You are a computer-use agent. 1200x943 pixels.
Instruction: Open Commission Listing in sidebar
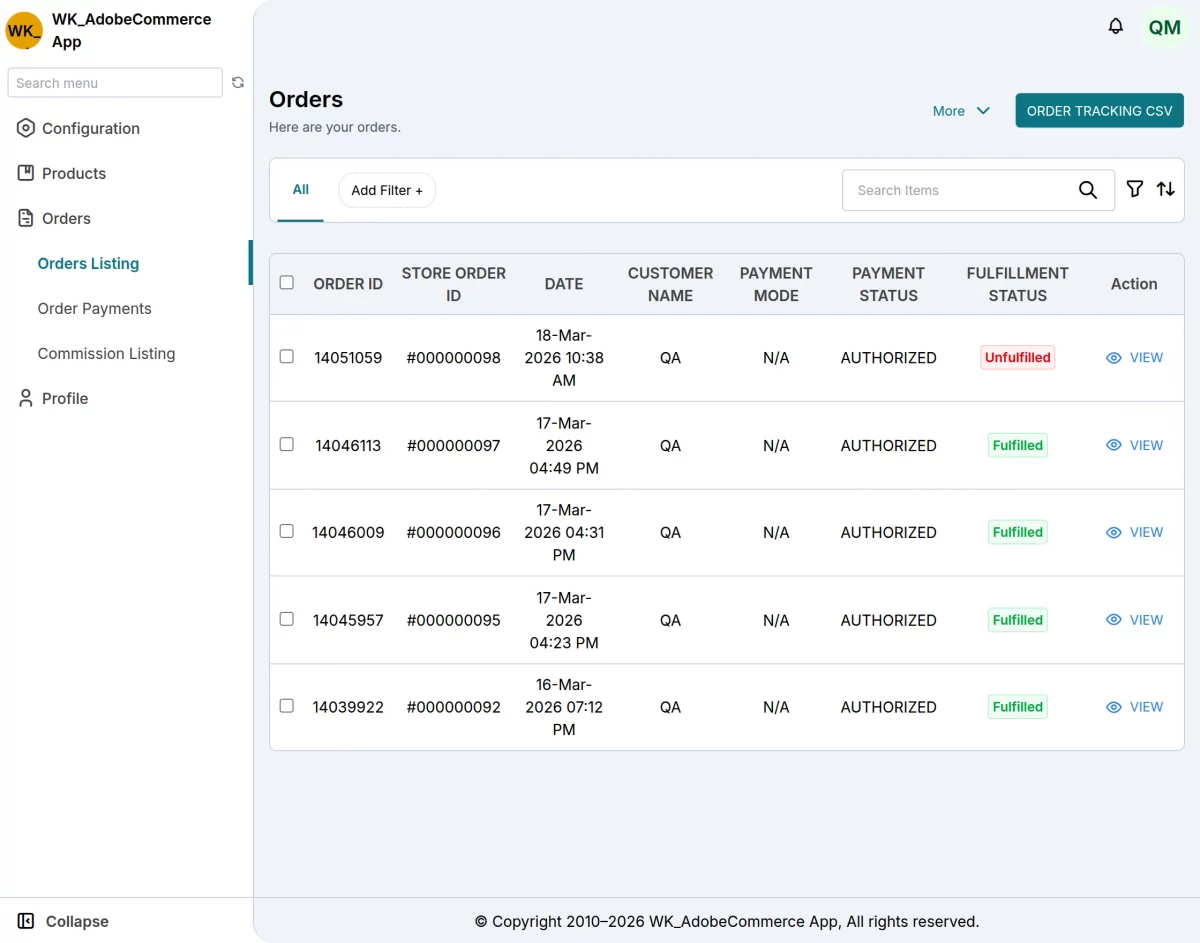(x=106, y=353)
